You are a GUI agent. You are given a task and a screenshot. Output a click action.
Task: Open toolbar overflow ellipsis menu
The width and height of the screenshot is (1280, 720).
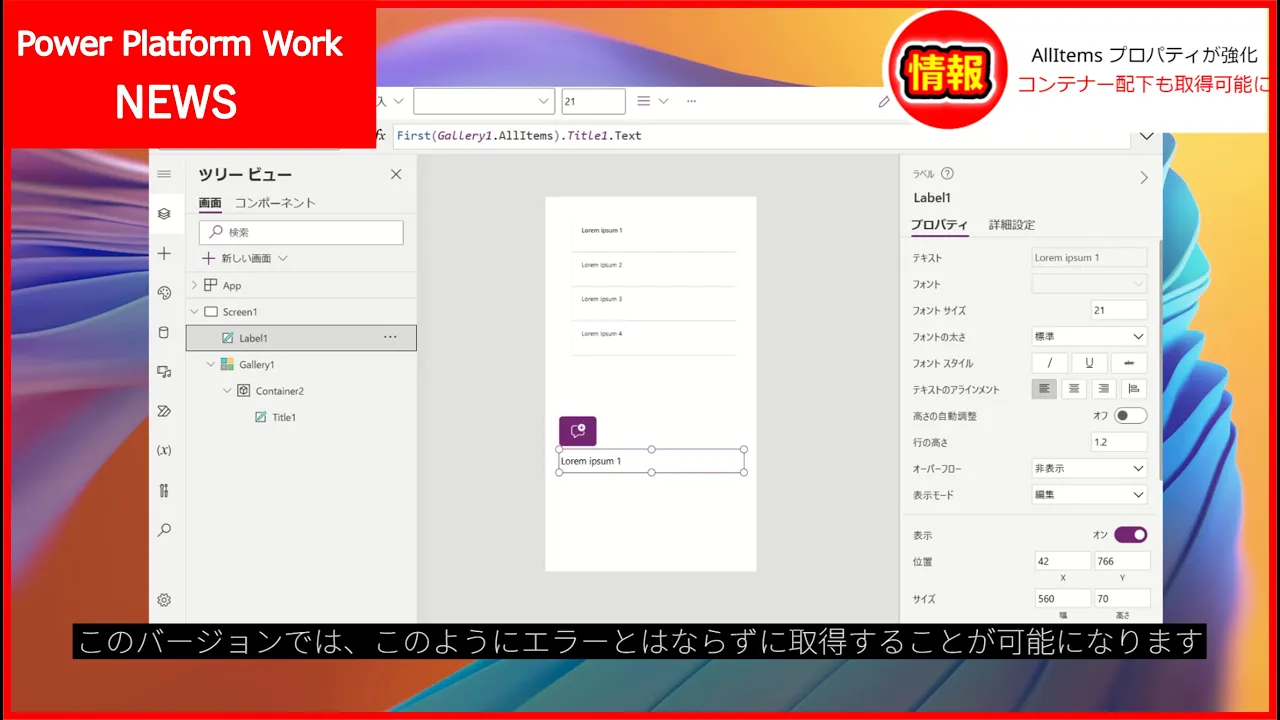(x=691, y=101)
